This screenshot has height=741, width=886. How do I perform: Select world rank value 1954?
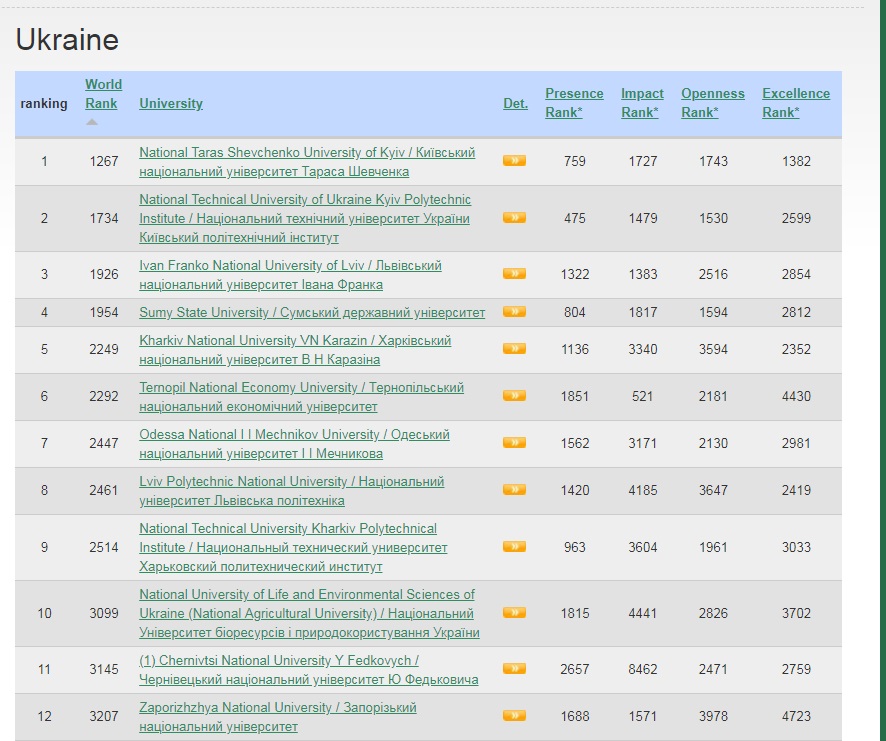click(104, 312)
